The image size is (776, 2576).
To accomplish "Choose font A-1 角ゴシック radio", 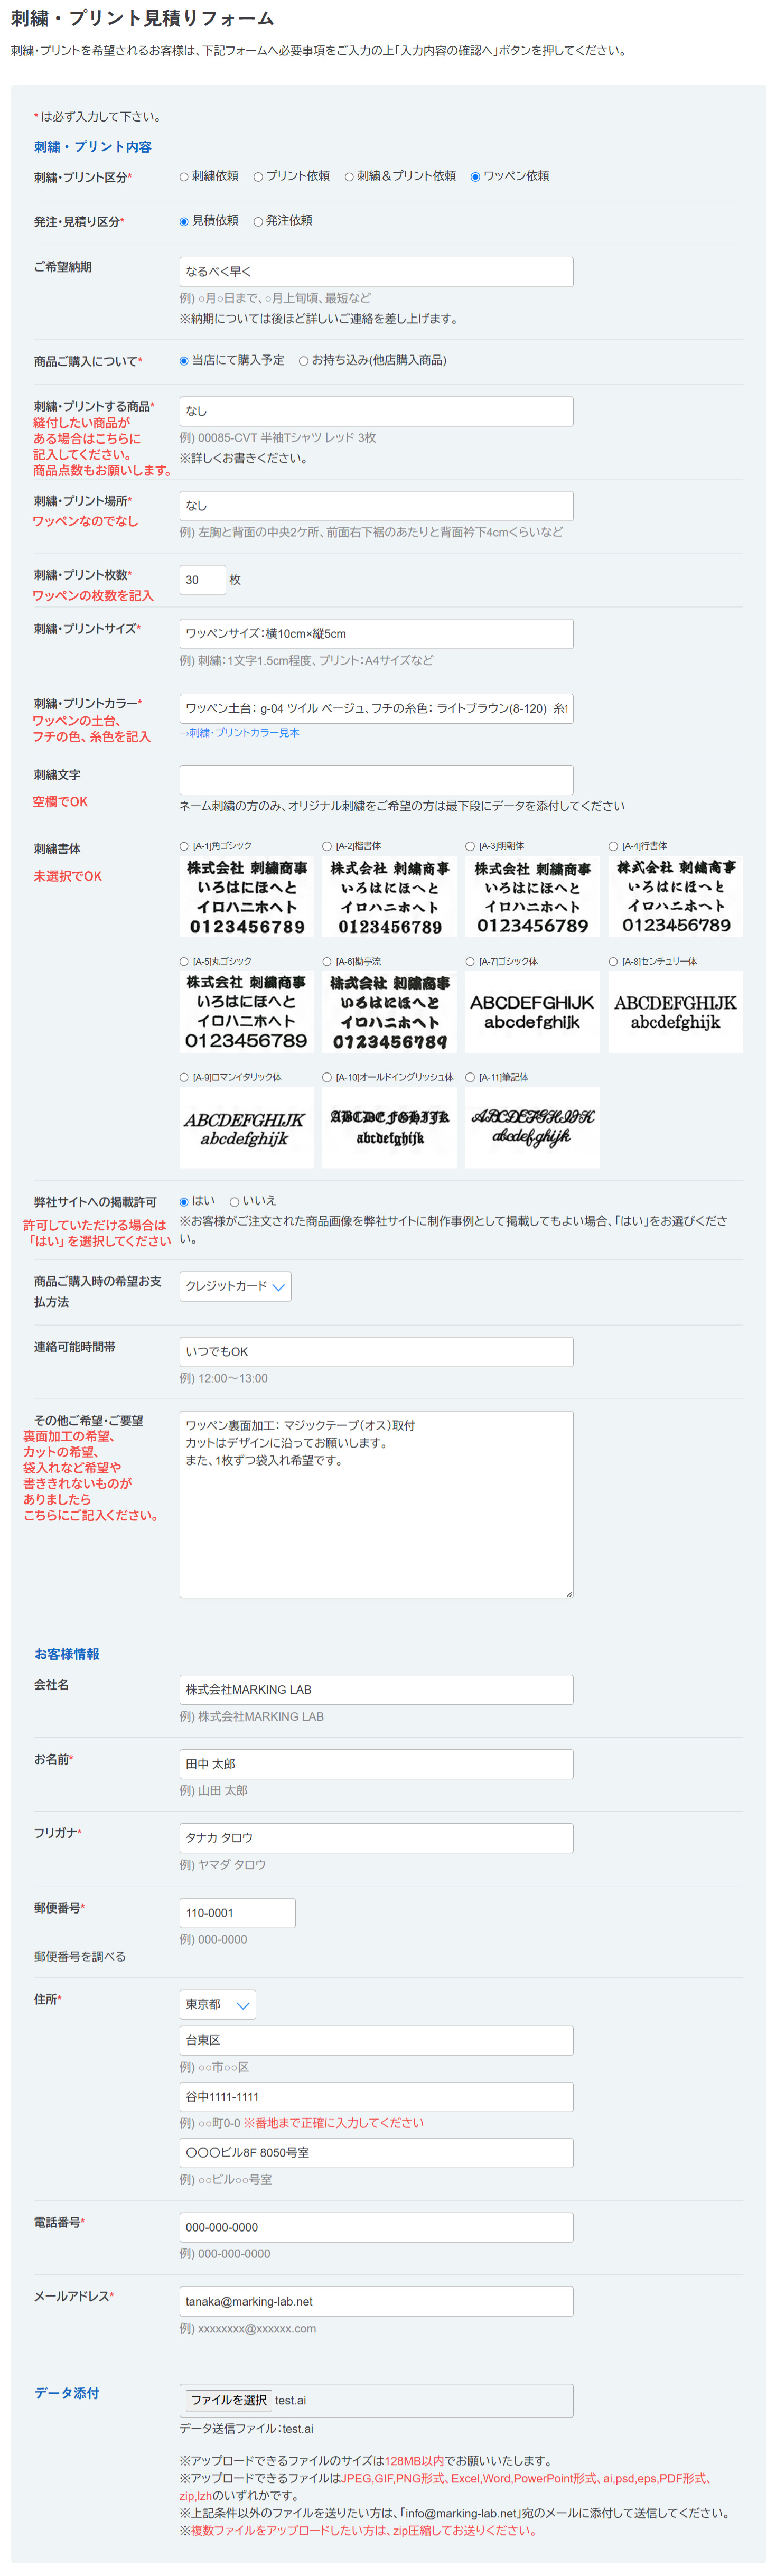I will [184, 846].
